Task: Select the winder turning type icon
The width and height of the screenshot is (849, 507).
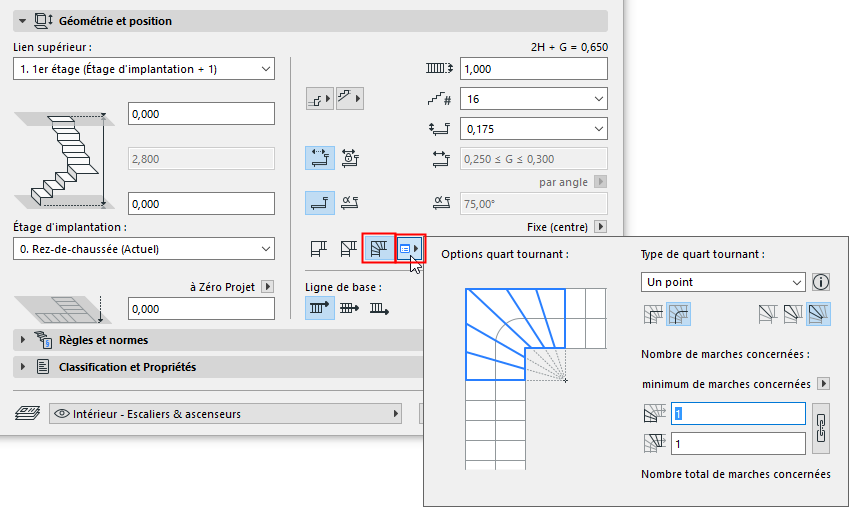Action: (x=380, y=246)
